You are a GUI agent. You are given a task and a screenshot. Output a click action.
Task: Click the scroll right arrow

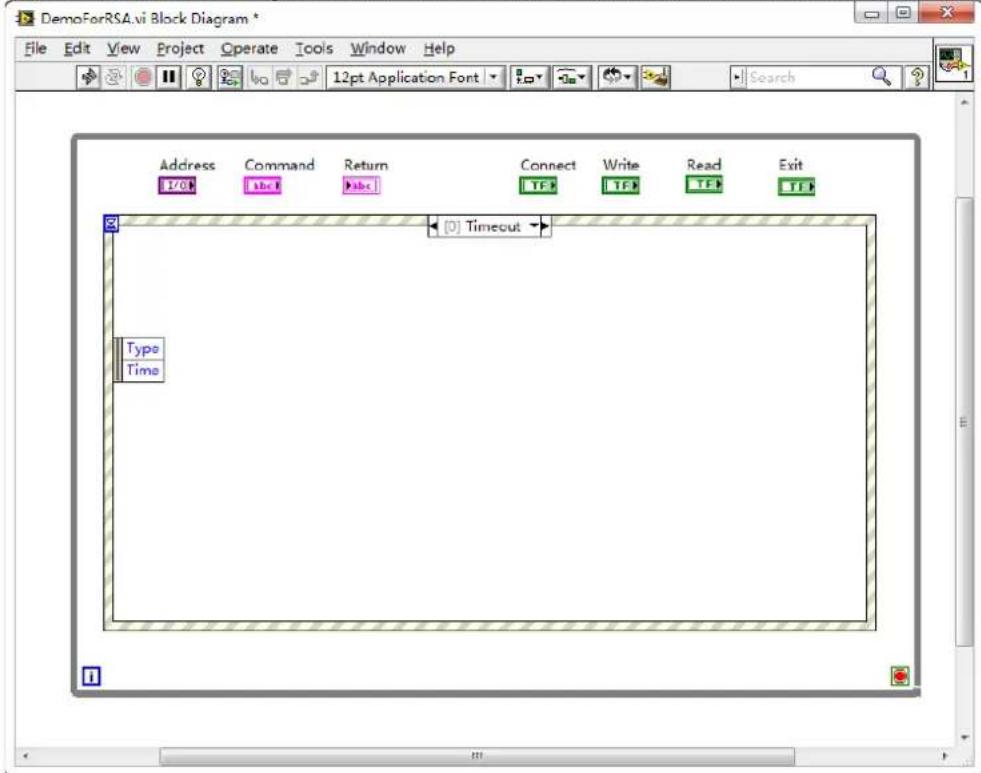point(945,756)
